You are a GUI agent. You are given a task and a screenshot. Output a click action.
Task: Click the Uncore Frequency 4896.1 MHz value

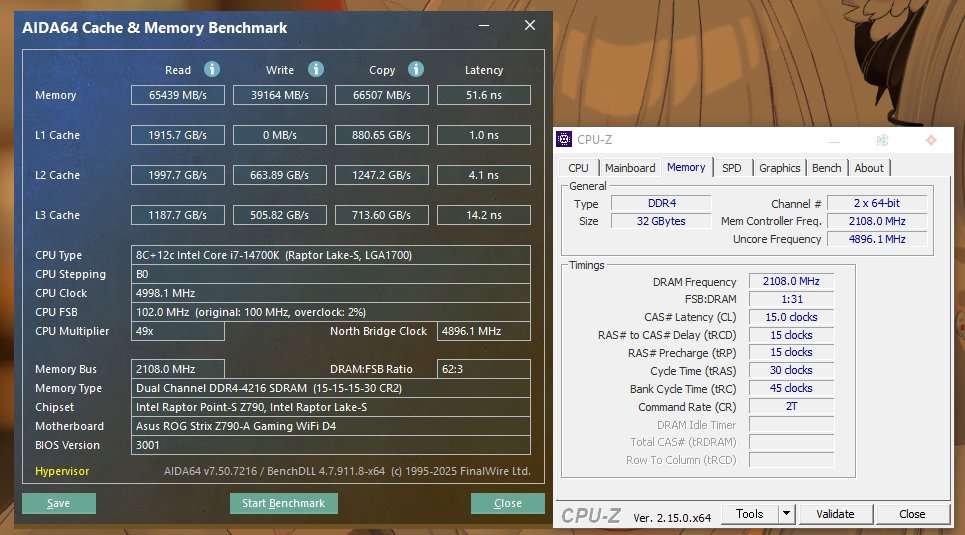(x=877, y=239)
